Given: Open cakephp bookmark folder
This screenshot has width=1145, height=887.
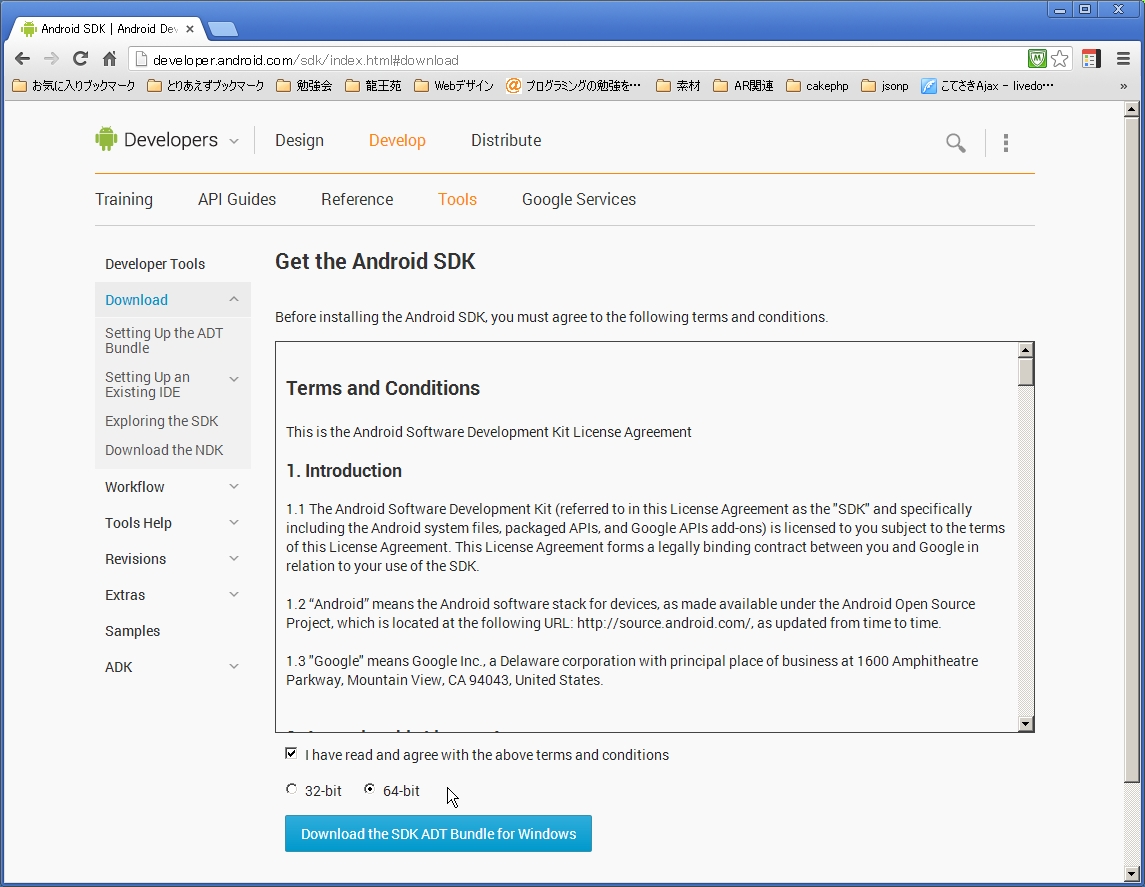Looking at the screenshot, I should [x=818, y=86].
